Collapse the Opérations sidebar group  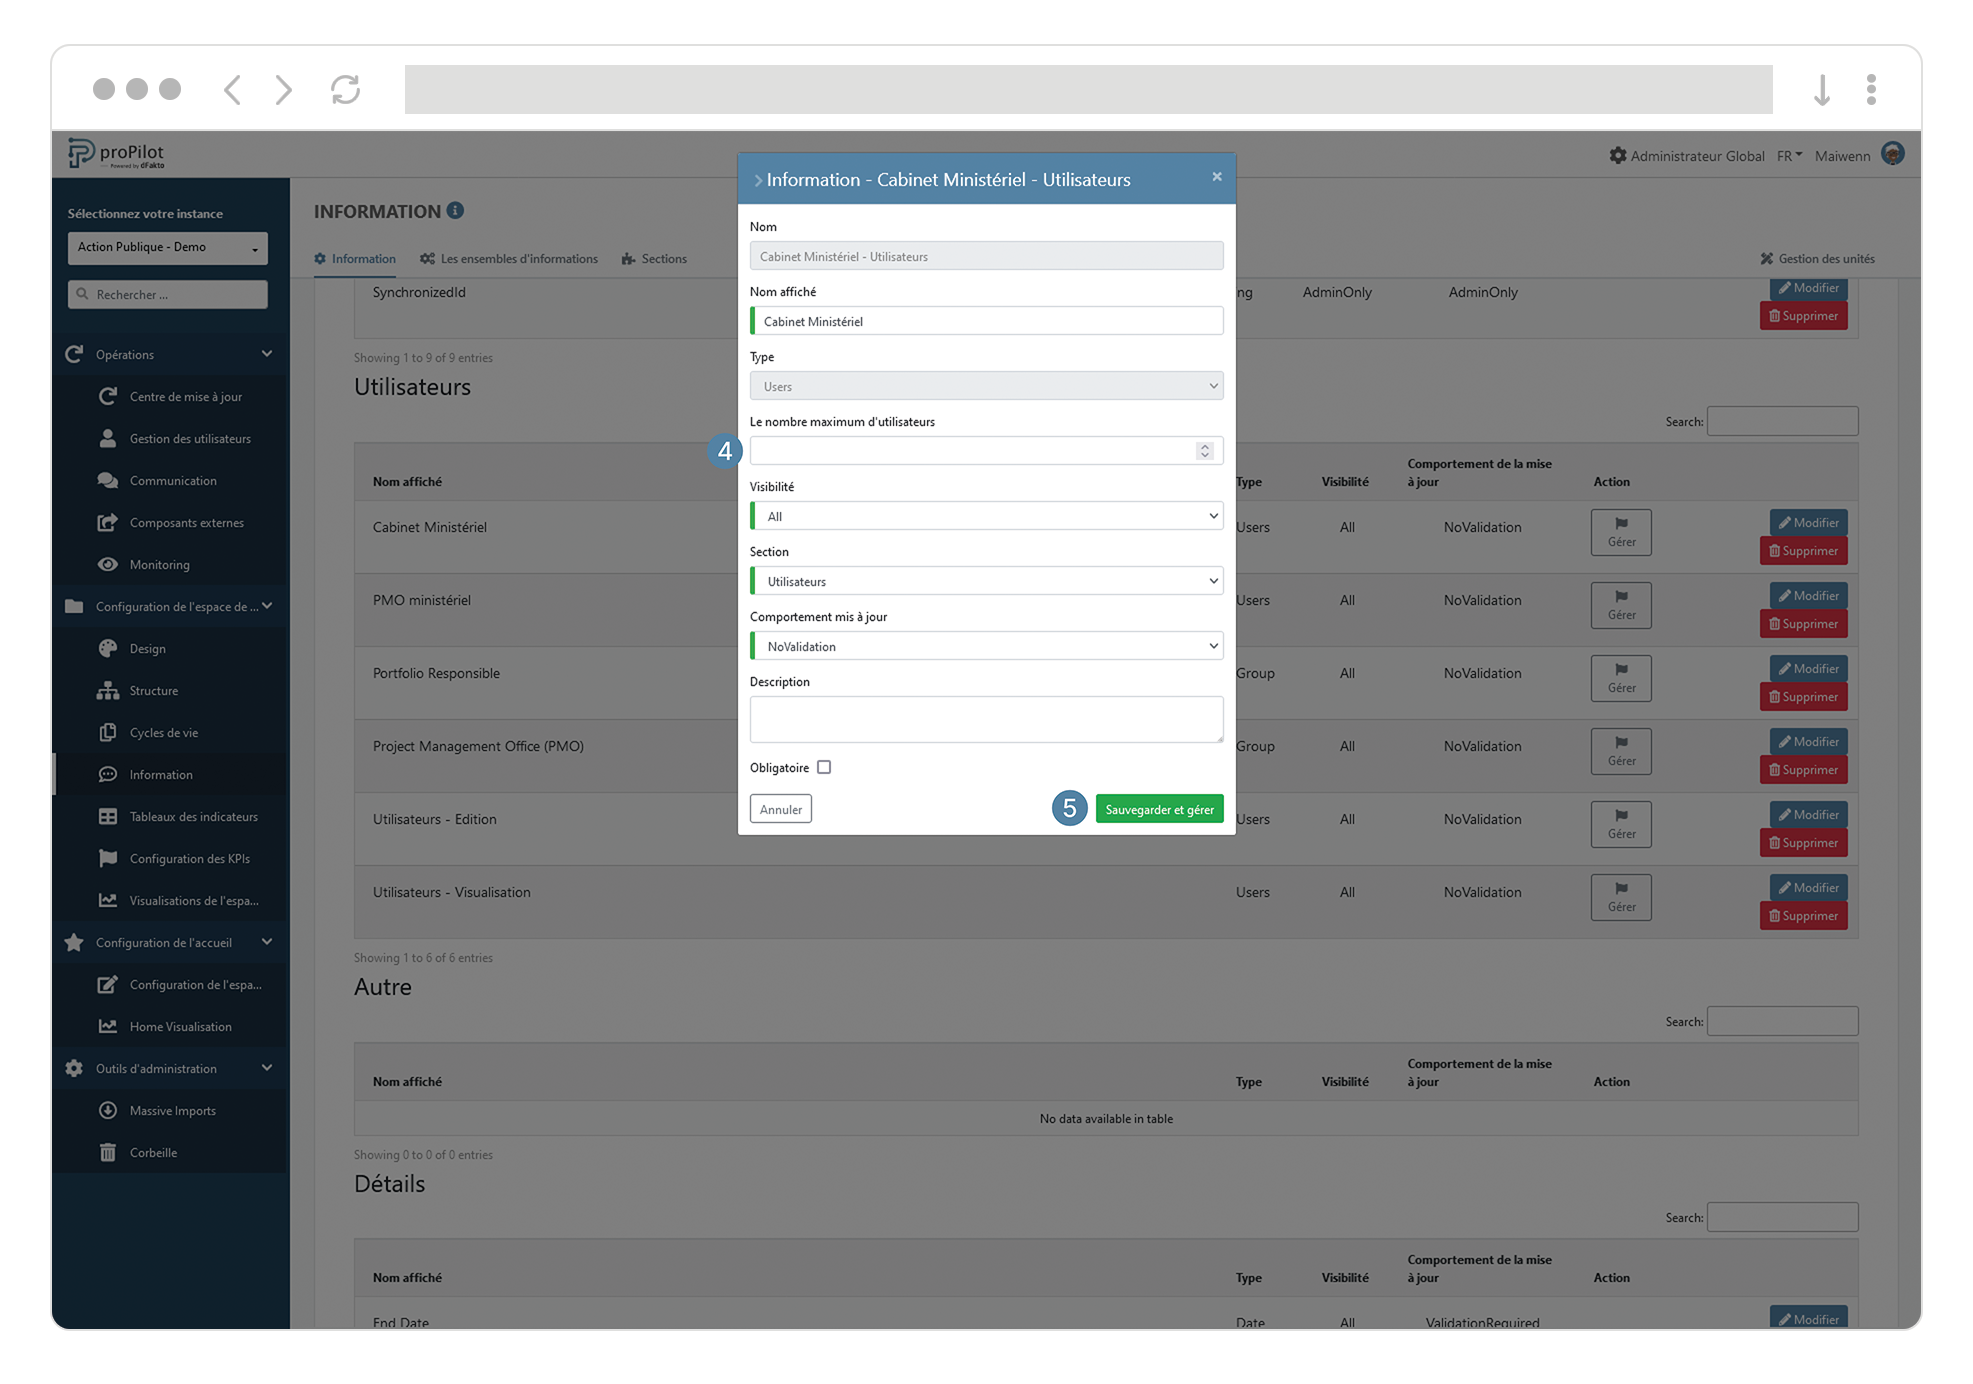[x=267, y=354]
